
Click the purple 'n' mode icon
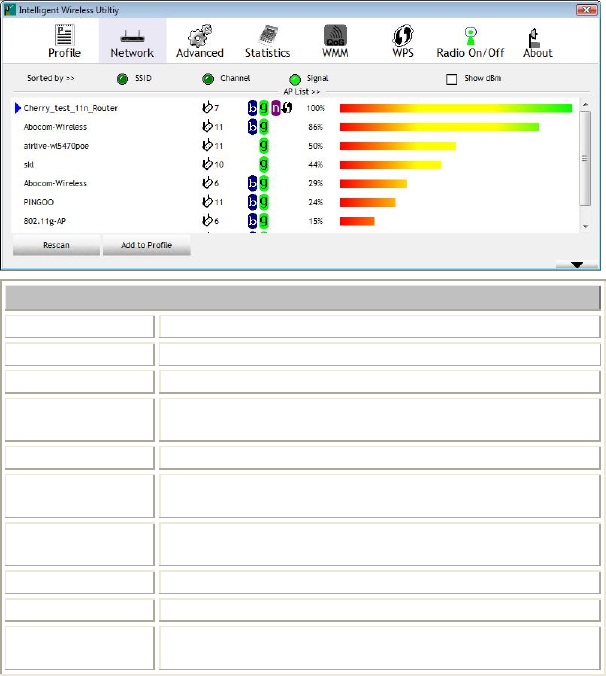click(275, 108)
